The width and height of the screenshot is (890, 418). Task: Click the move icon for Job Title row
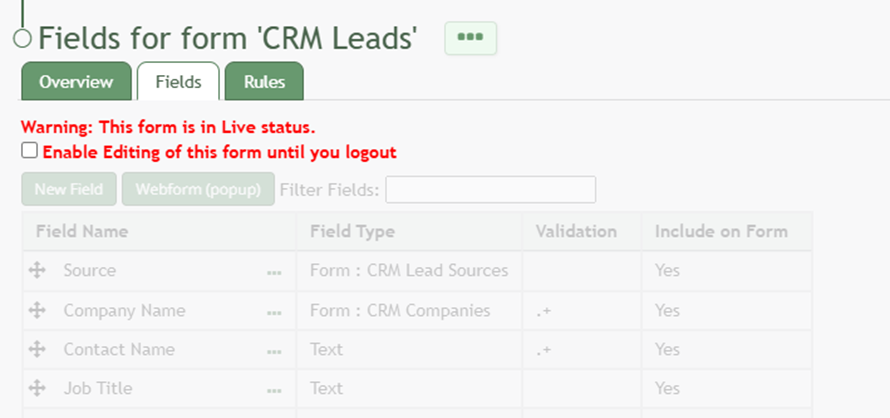point(38,389)
